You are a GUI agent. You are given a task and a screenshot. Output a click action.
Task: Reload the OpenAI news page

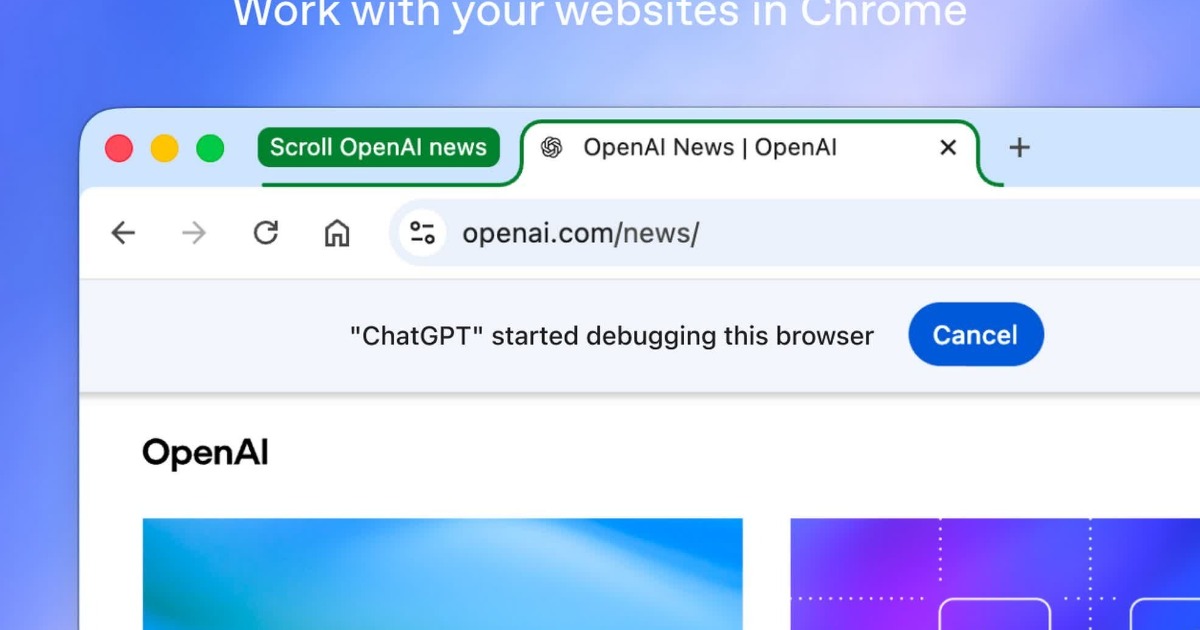(x=266, y=233)
